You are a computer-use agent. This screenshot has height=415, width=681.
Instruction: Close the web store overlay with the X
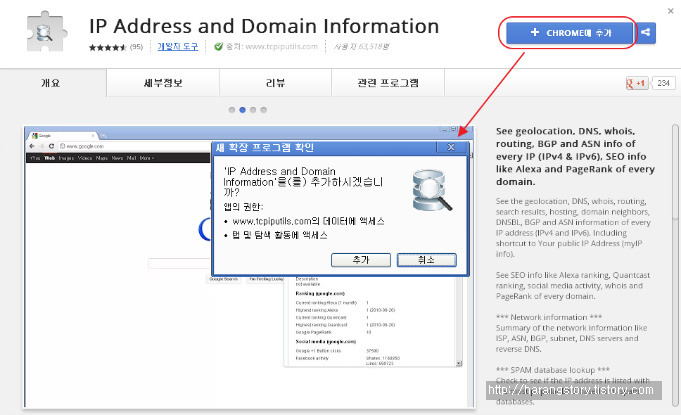tap(671, 11)
